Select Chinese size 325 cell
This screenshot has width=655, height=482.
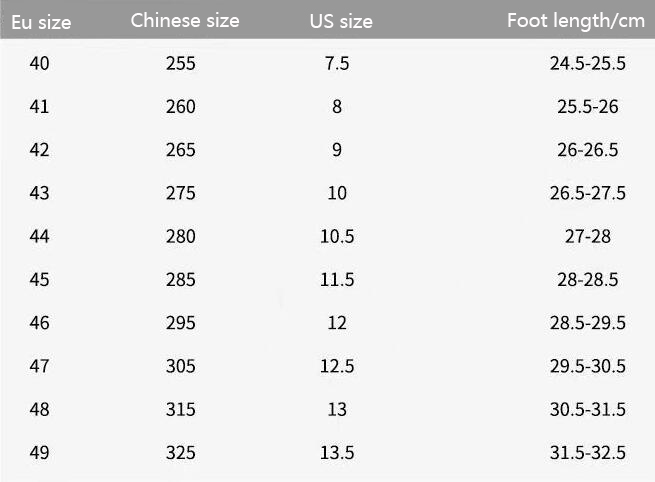tap(181, 453)
